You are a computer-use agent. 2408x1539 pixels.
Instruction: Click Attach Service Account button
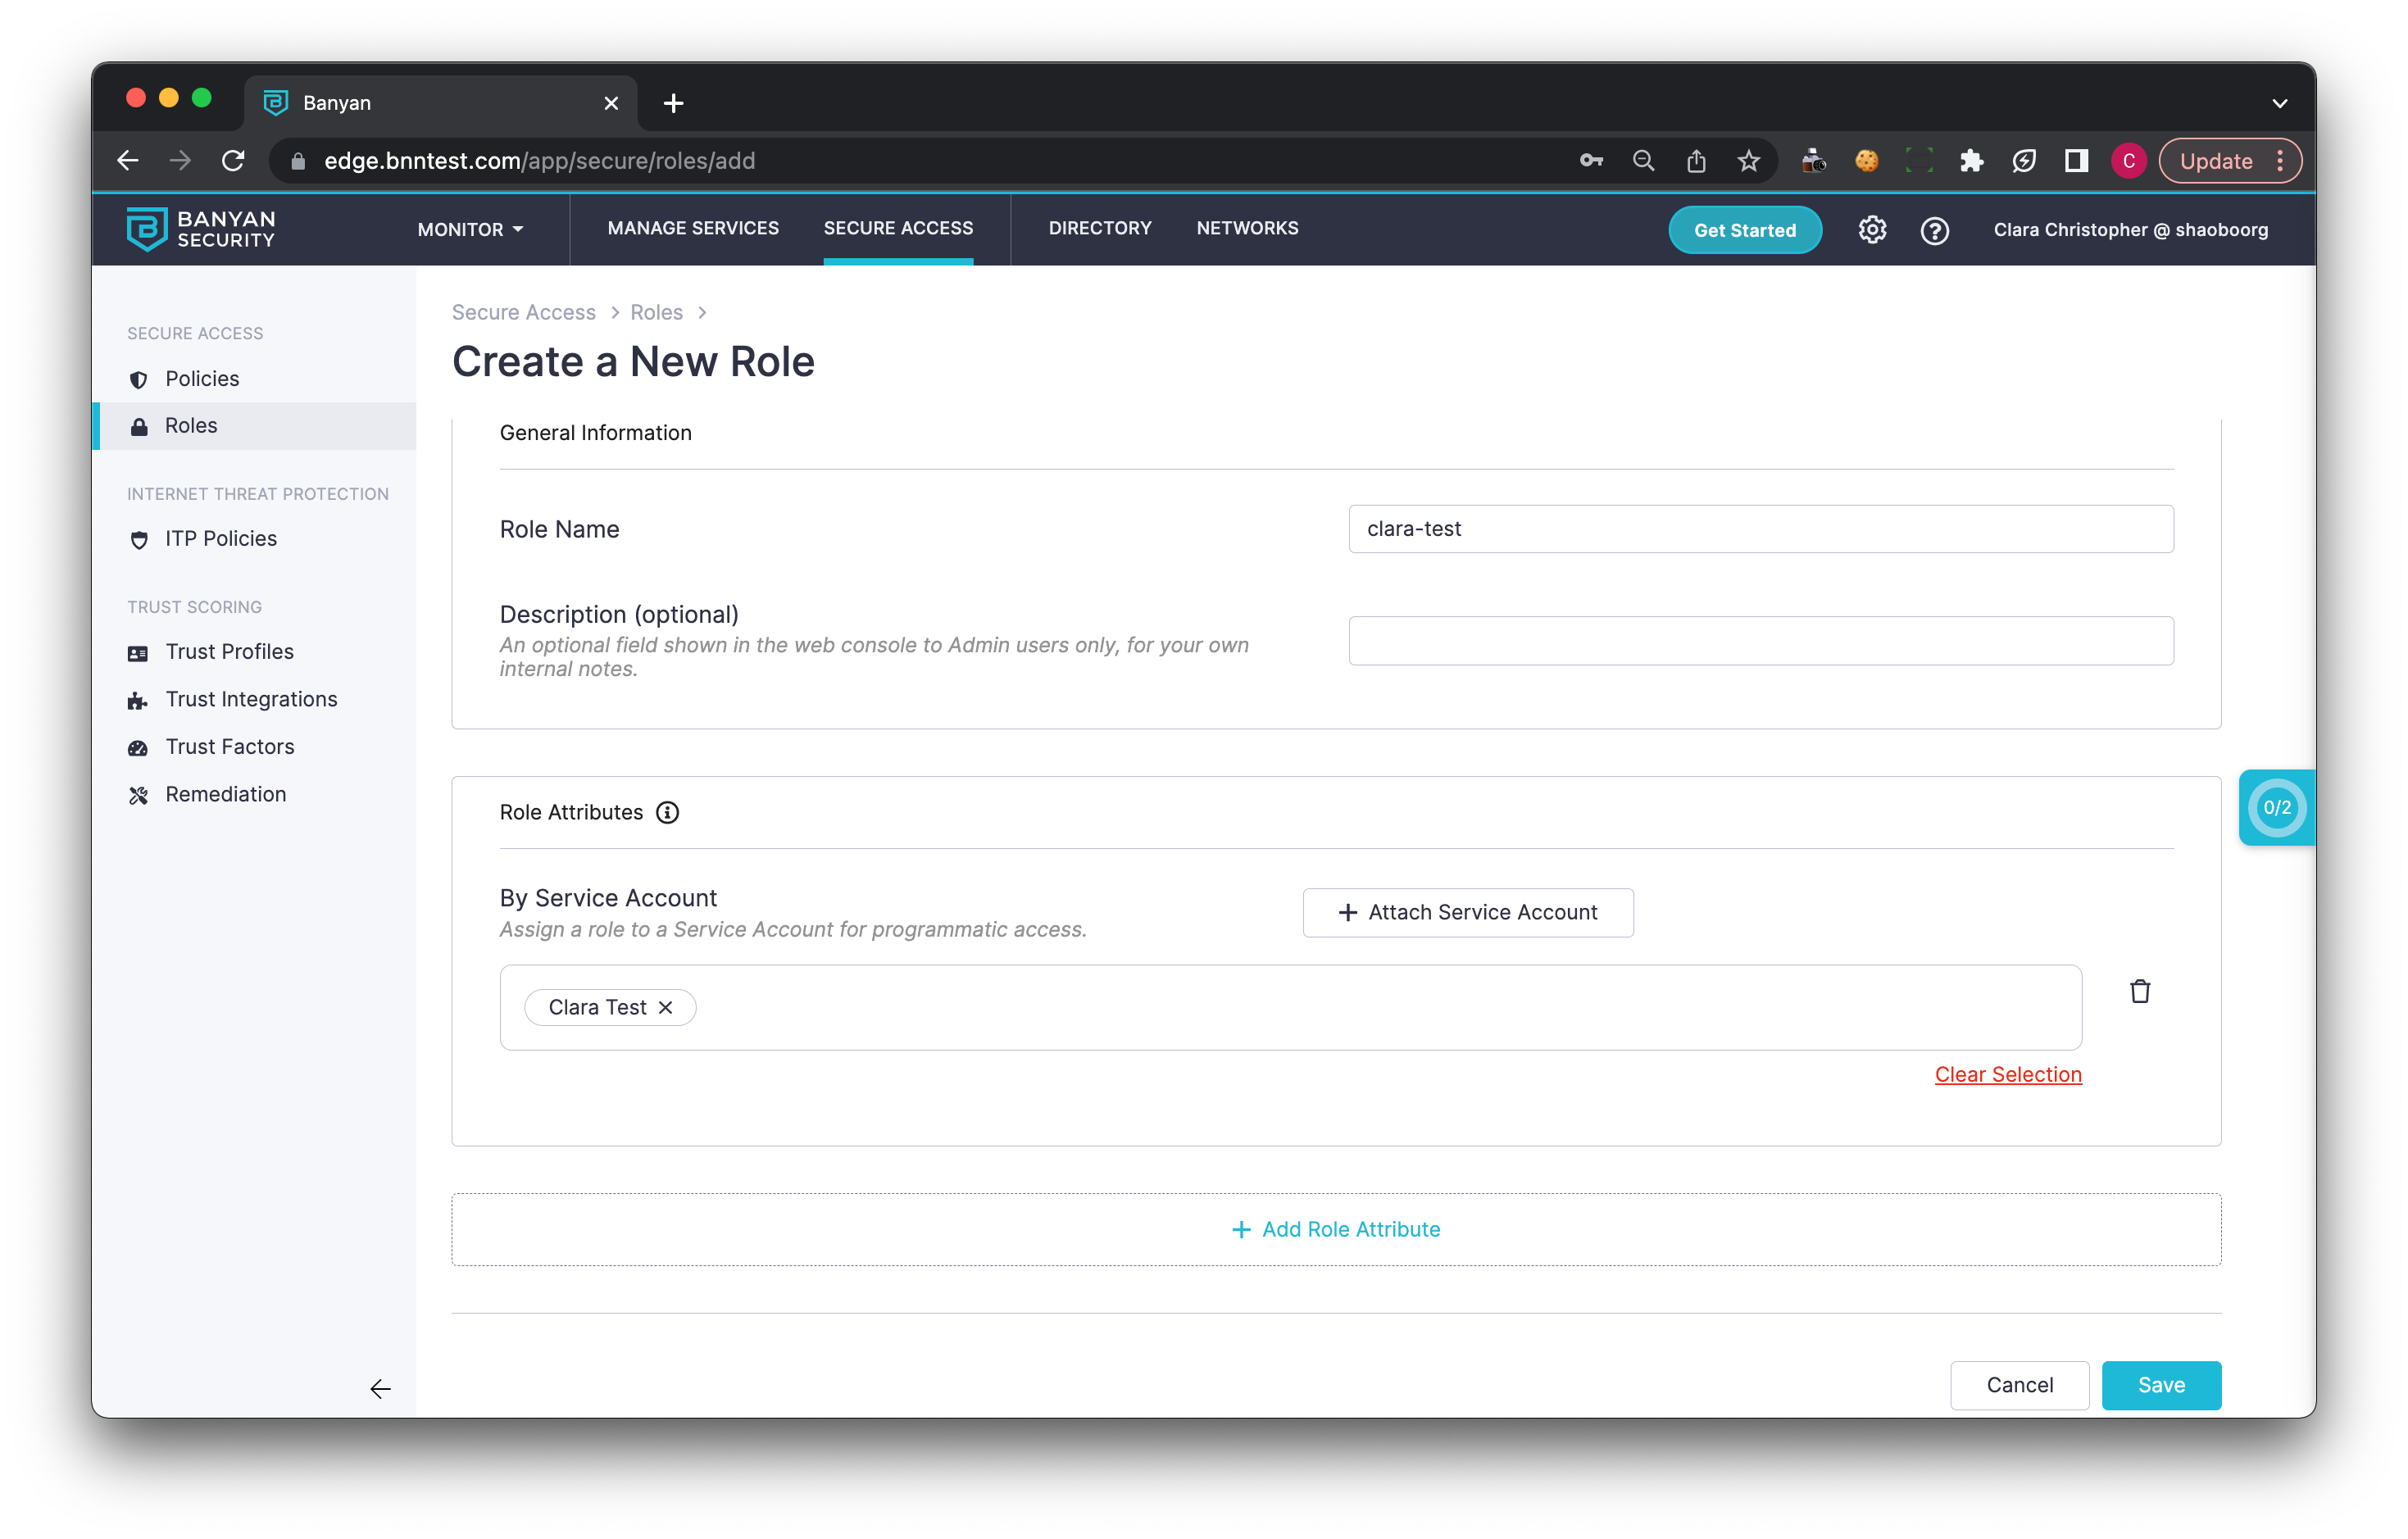[x=1467, y=912]
